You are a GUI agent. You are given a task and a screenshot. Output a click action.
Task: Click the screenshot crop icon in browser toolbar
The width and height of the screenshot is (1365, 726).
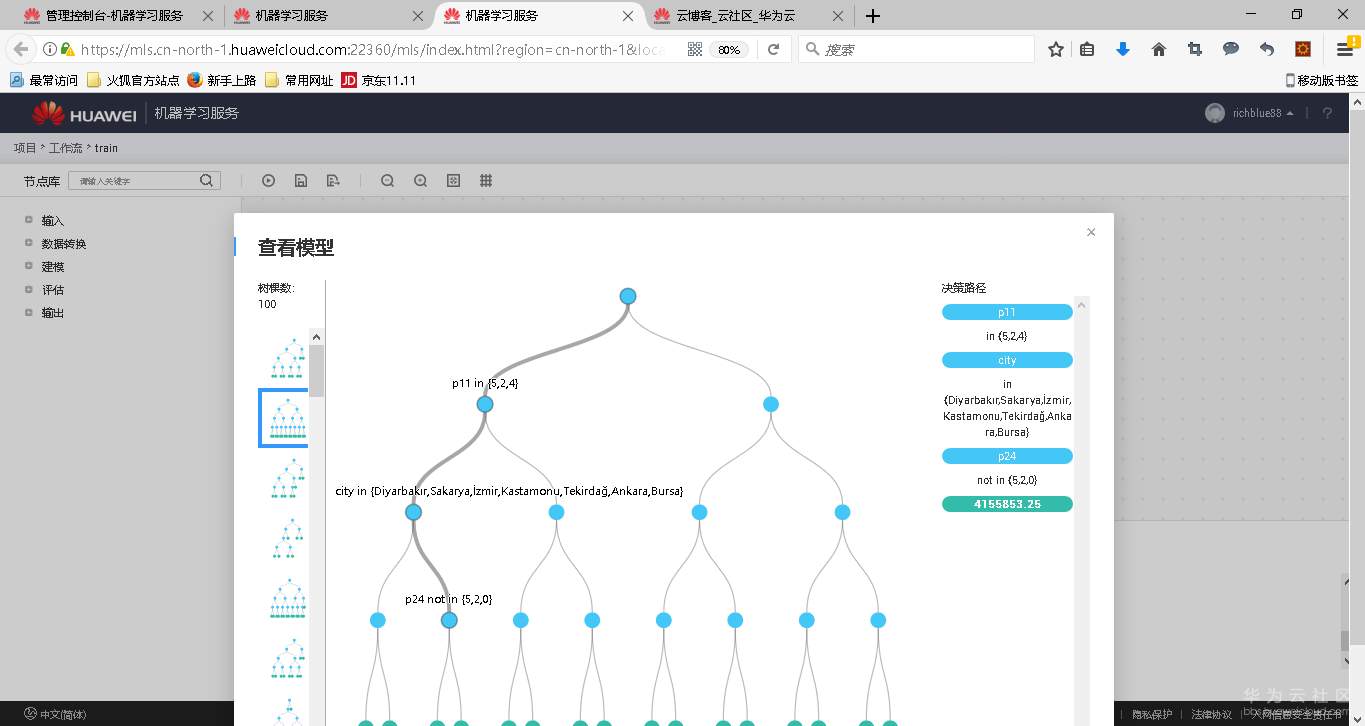pos(1195,49)
